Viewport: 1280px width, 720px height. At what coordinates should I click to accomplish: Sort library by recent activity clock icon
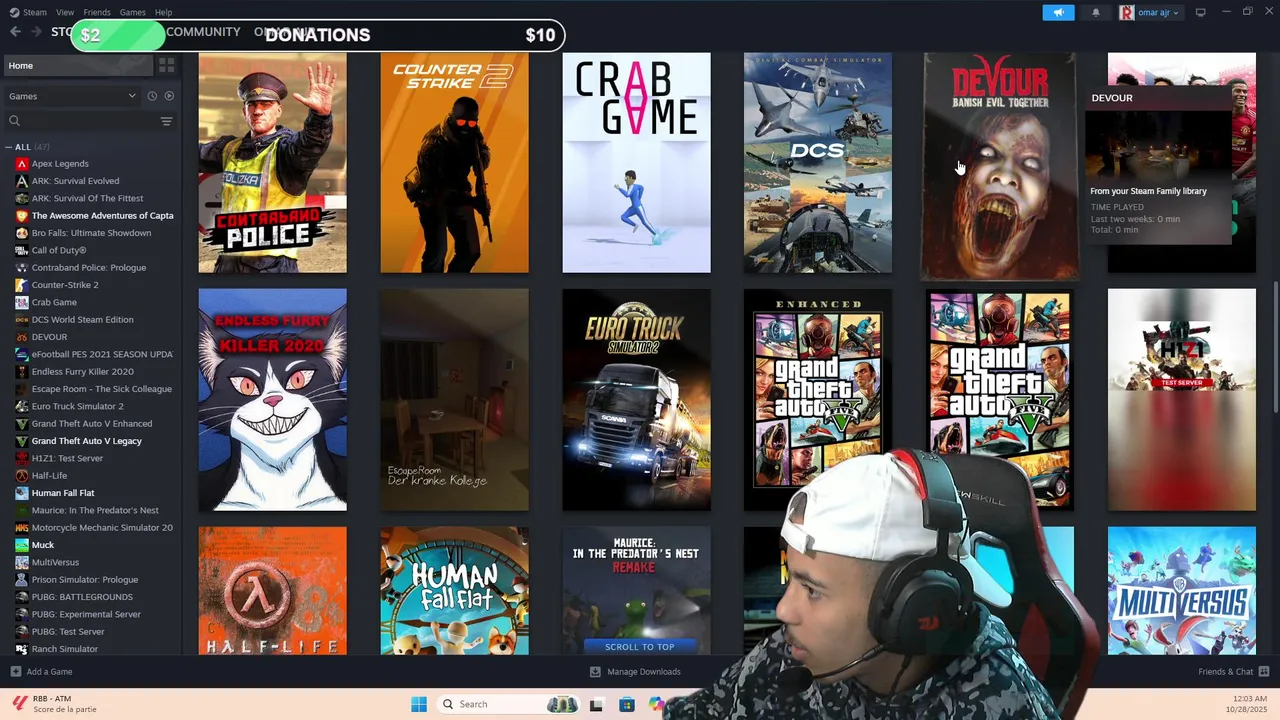[x=152, y=96]
